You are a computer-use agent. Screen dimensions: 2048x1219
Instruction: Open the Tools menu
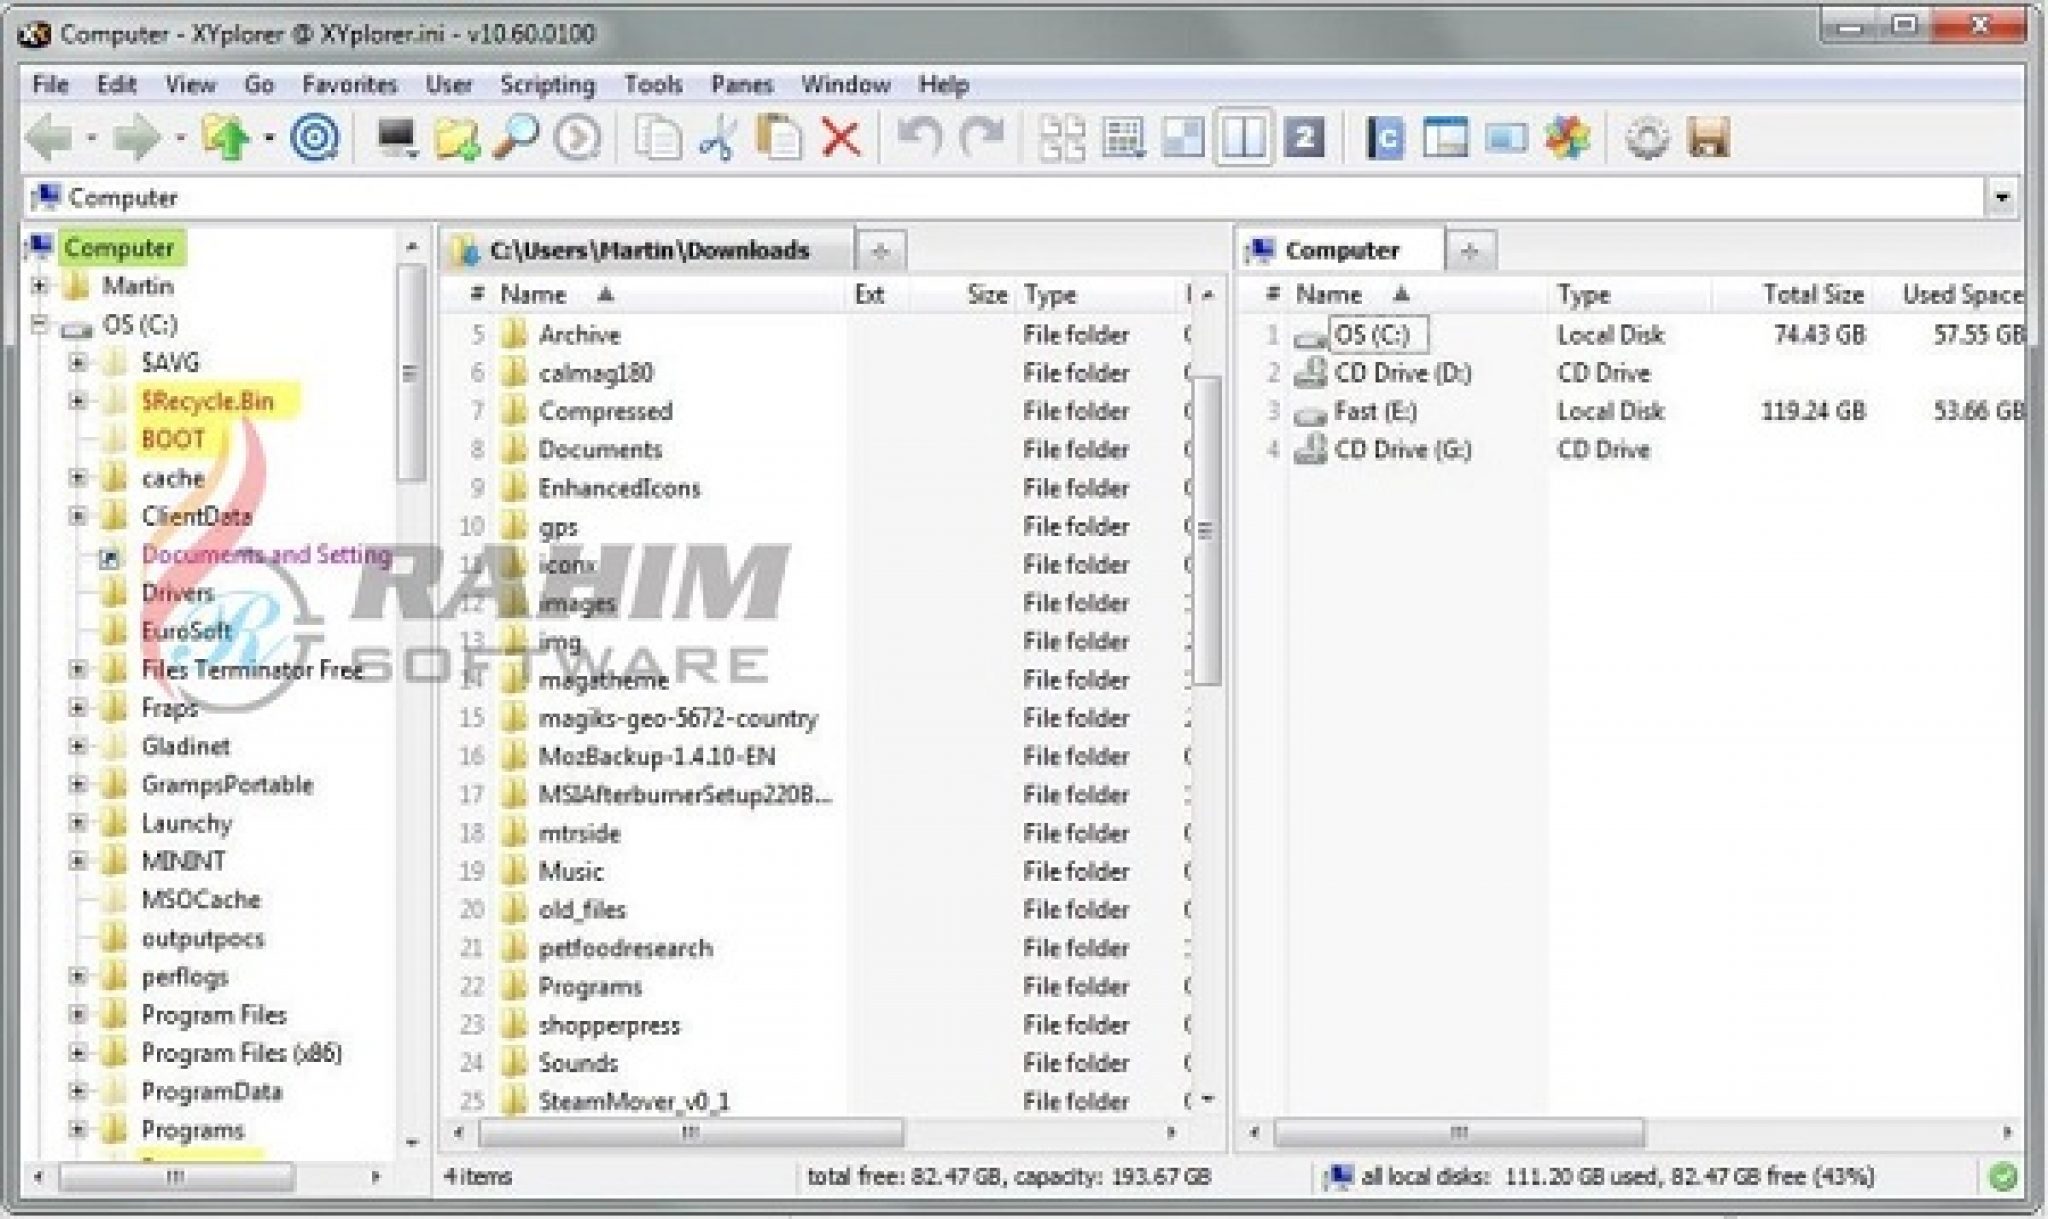click(x=653, y=84)
